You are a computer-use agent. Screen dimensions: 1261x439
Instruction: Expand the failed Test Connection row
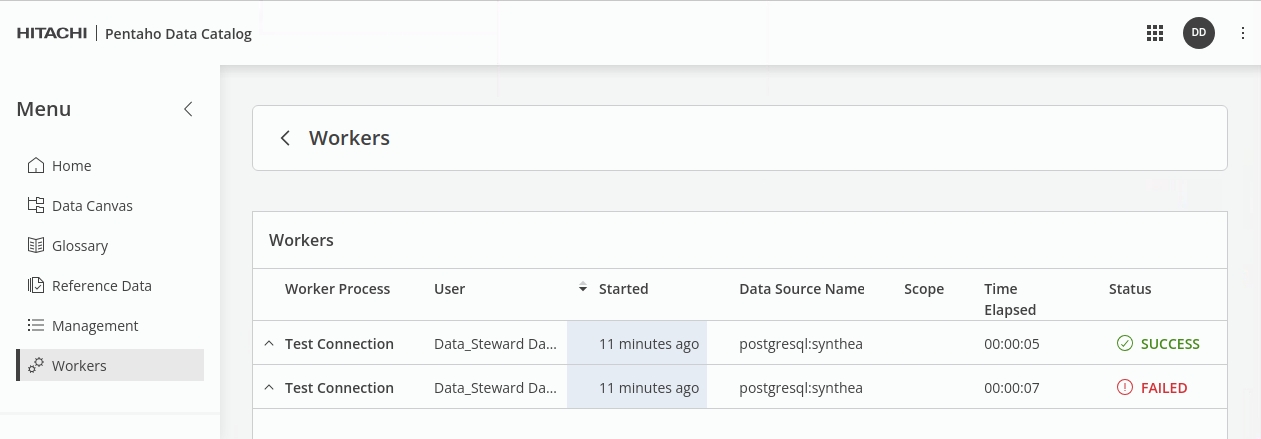coord(268,388)
